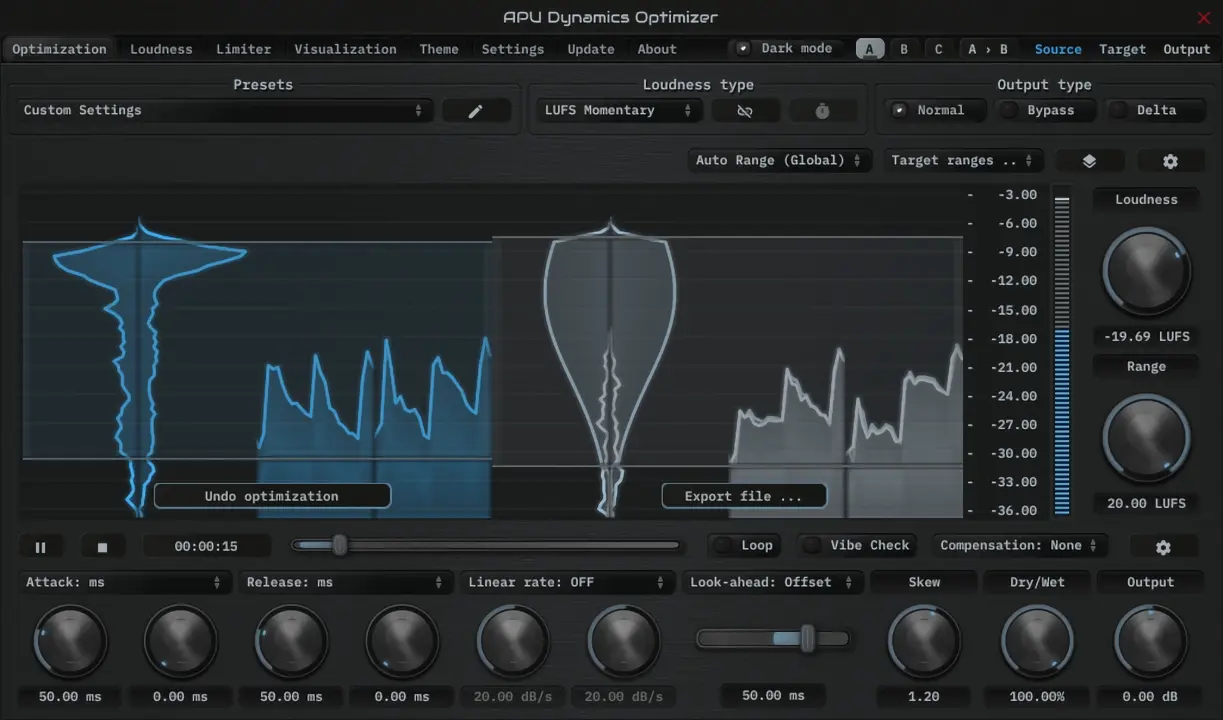Enable the Vibe Check toggle

point(860,545)
